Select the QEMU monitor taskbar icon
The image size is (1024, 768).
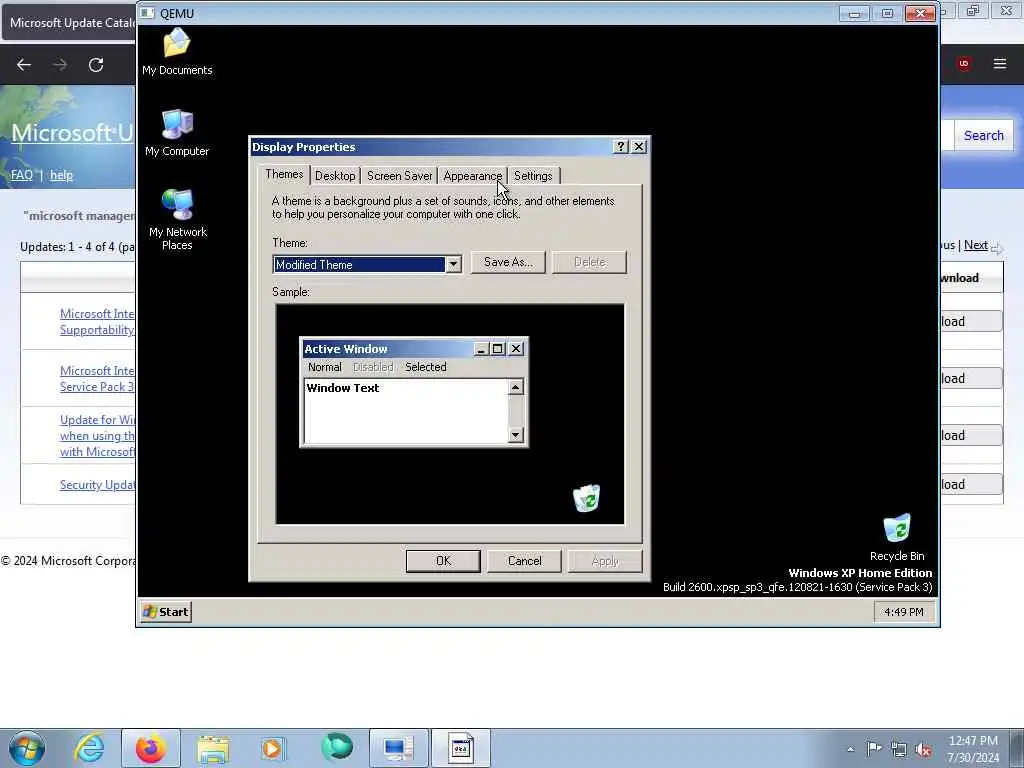click(398, 748)
